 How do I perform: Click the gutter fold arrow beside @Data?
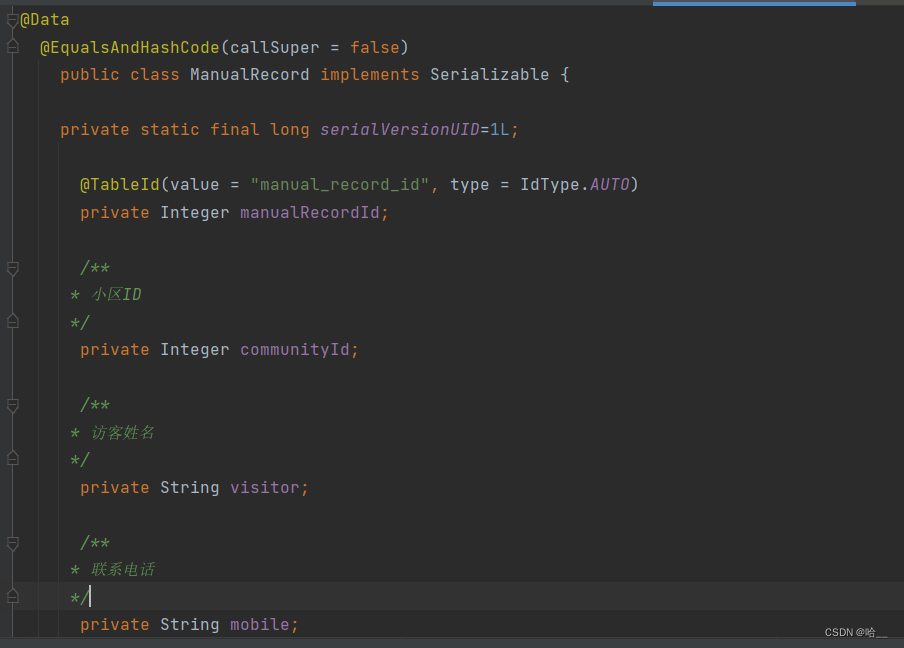(12, 19)
